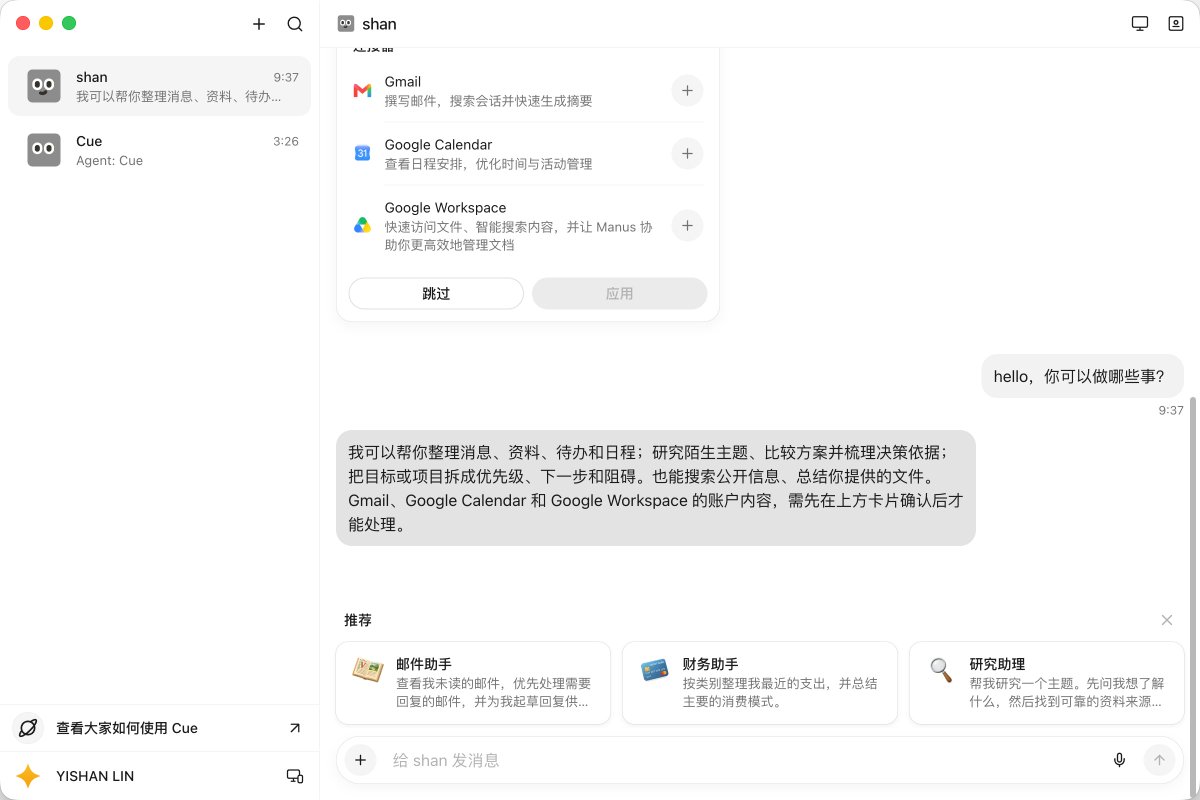Viewport: 1200px width, 800px height.
Task: Open the shan conversation in sidebar
Action: point(159,86)
